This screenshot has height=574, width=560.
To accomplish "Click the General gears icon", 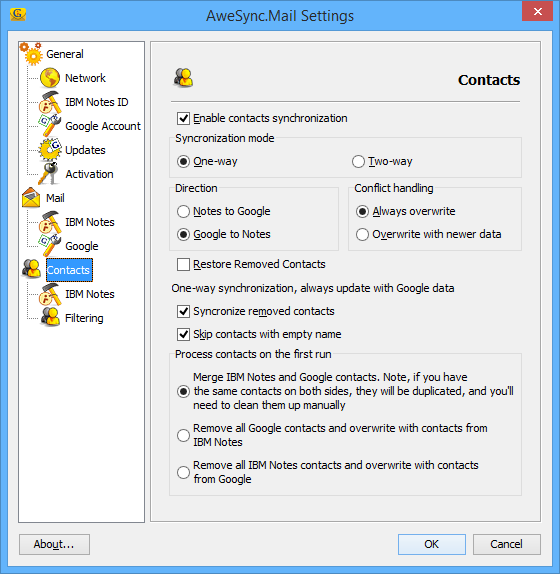I will [31, 53].
